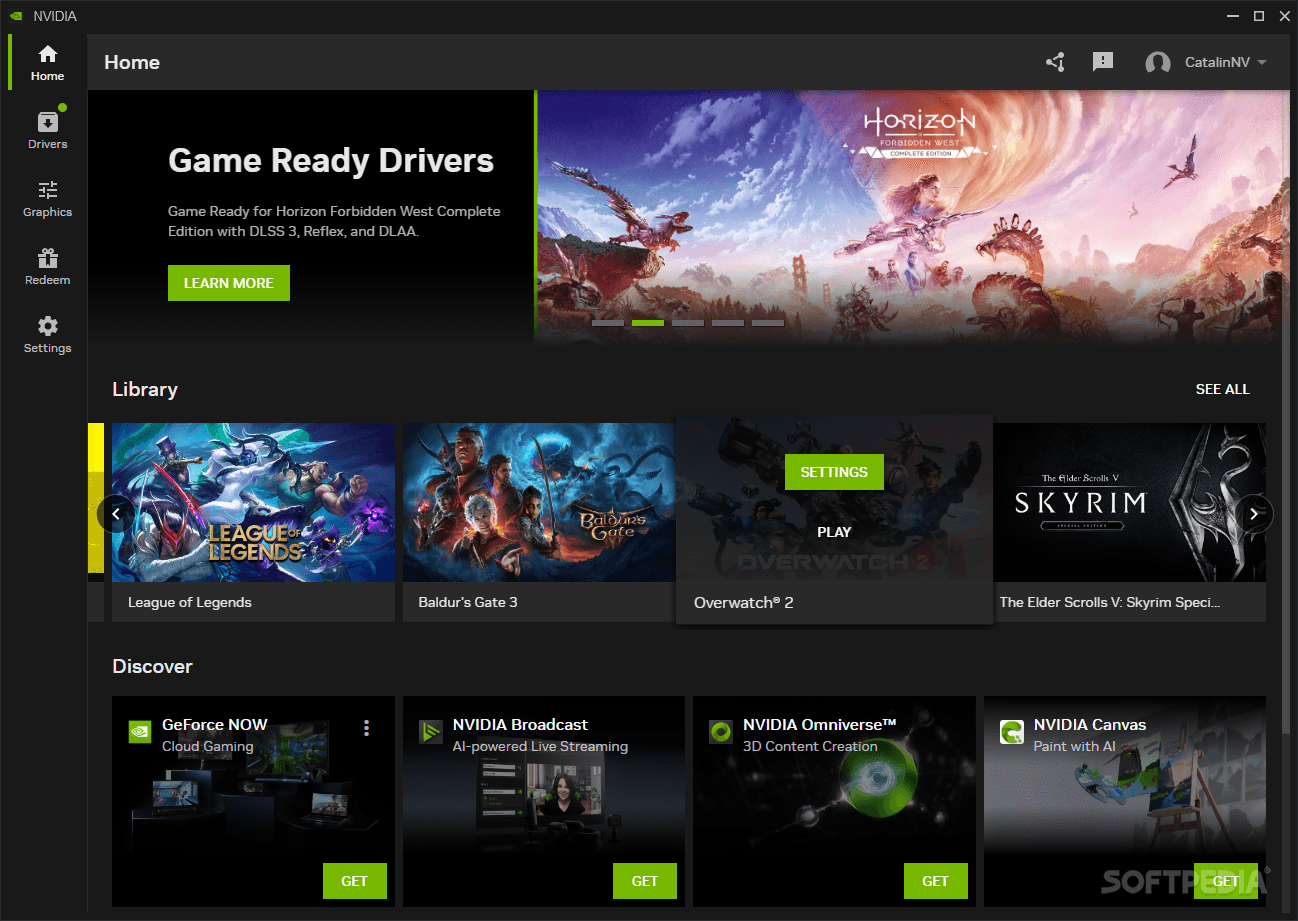Image resolution: width=1298 pixels, height=921 pixels.
Task: Open the feedback notification icon
Action: point(1103,62)
